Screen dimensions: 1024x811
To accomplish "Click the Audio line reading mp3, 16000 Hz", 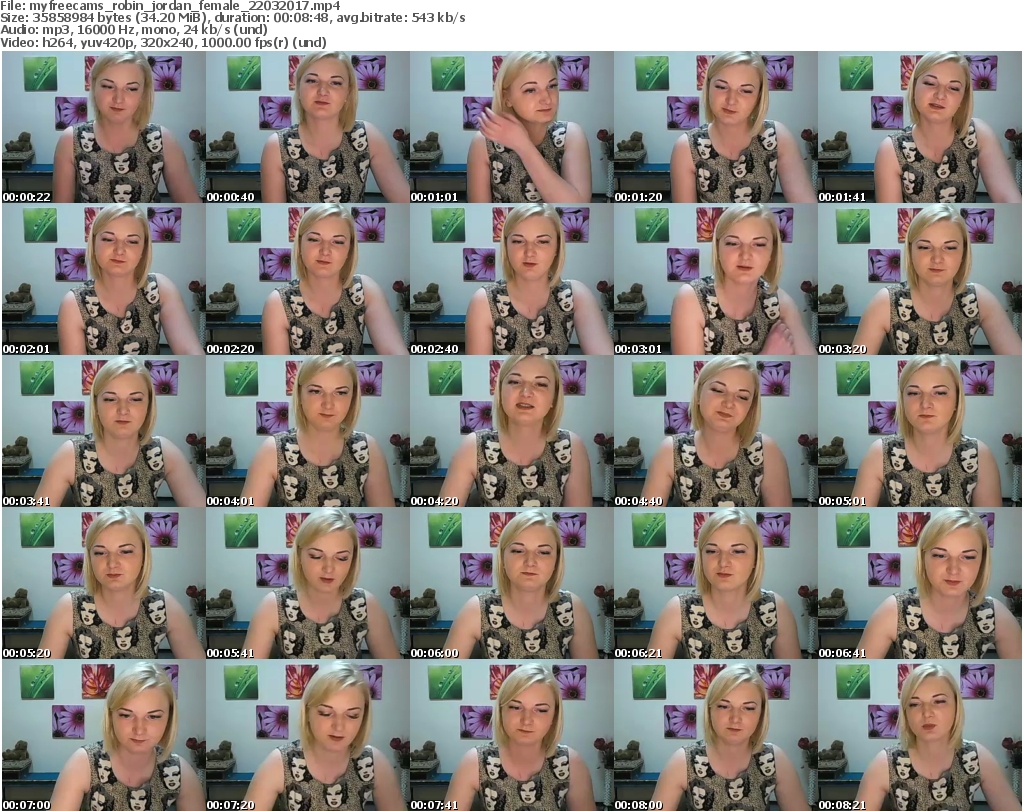I will 134,29.
